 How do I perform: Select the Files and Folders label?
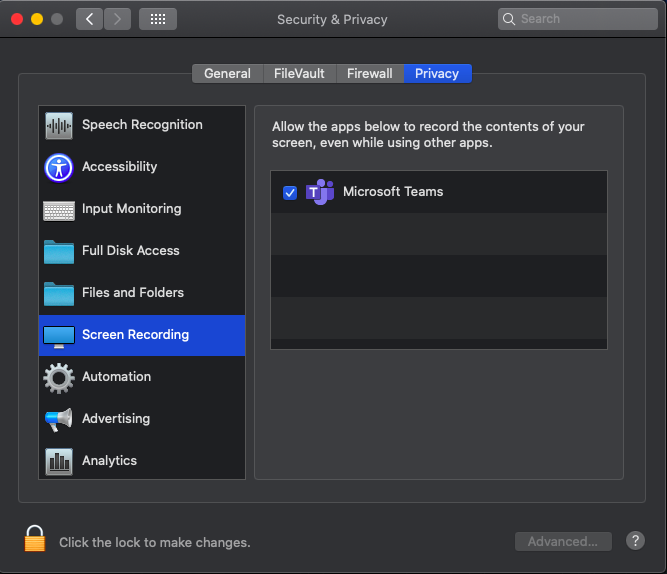[x=133, y=293]
